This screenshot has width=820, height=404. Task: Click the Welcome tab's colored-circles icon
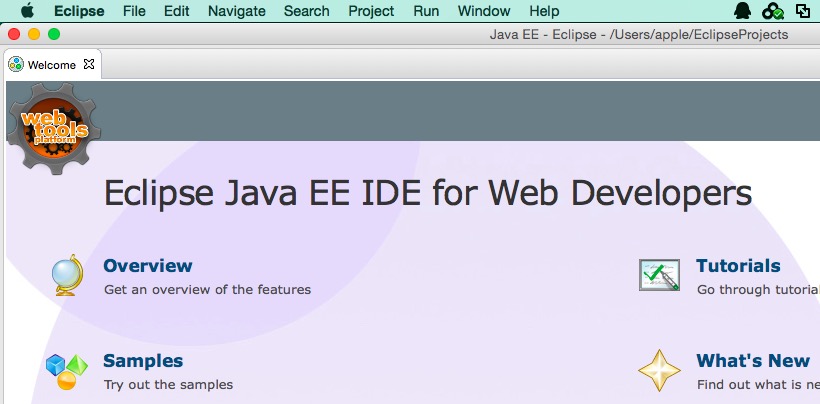coord(16,64)
